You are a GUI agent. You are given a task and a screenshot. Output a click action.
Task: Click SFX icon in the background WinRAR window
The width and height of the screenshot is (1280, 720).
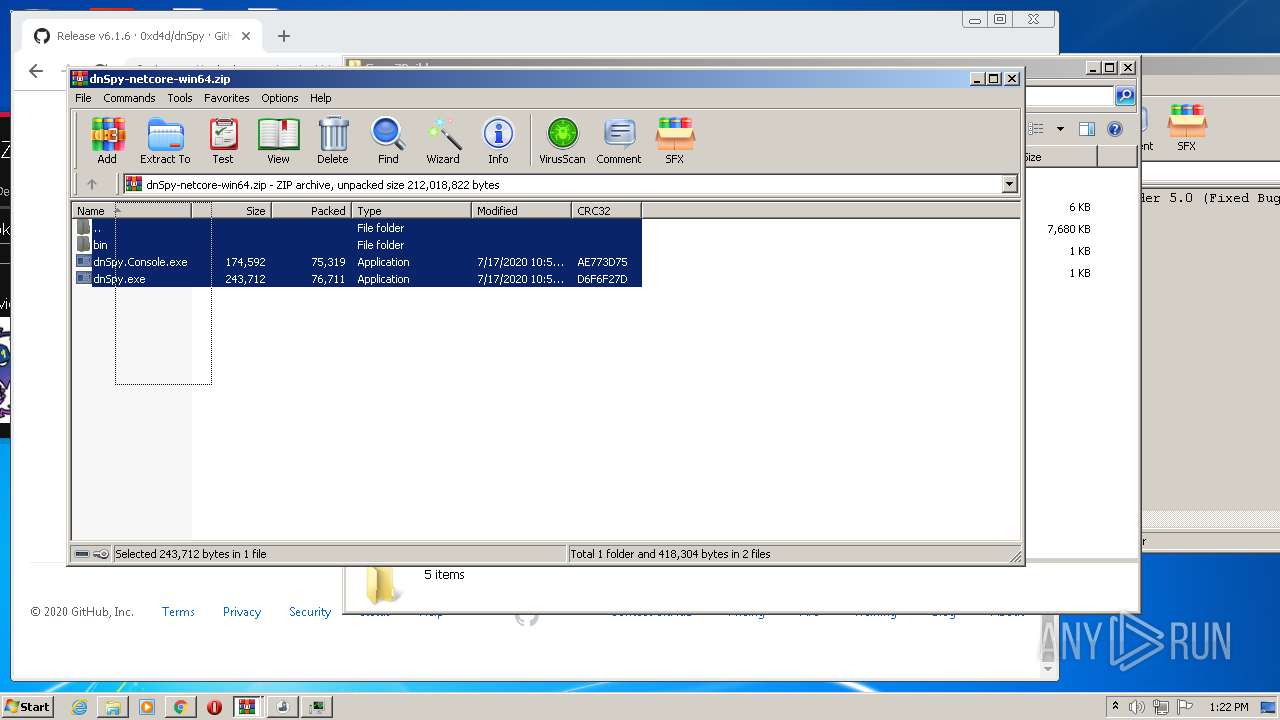pyautogui.click(x=1187, y=128)
